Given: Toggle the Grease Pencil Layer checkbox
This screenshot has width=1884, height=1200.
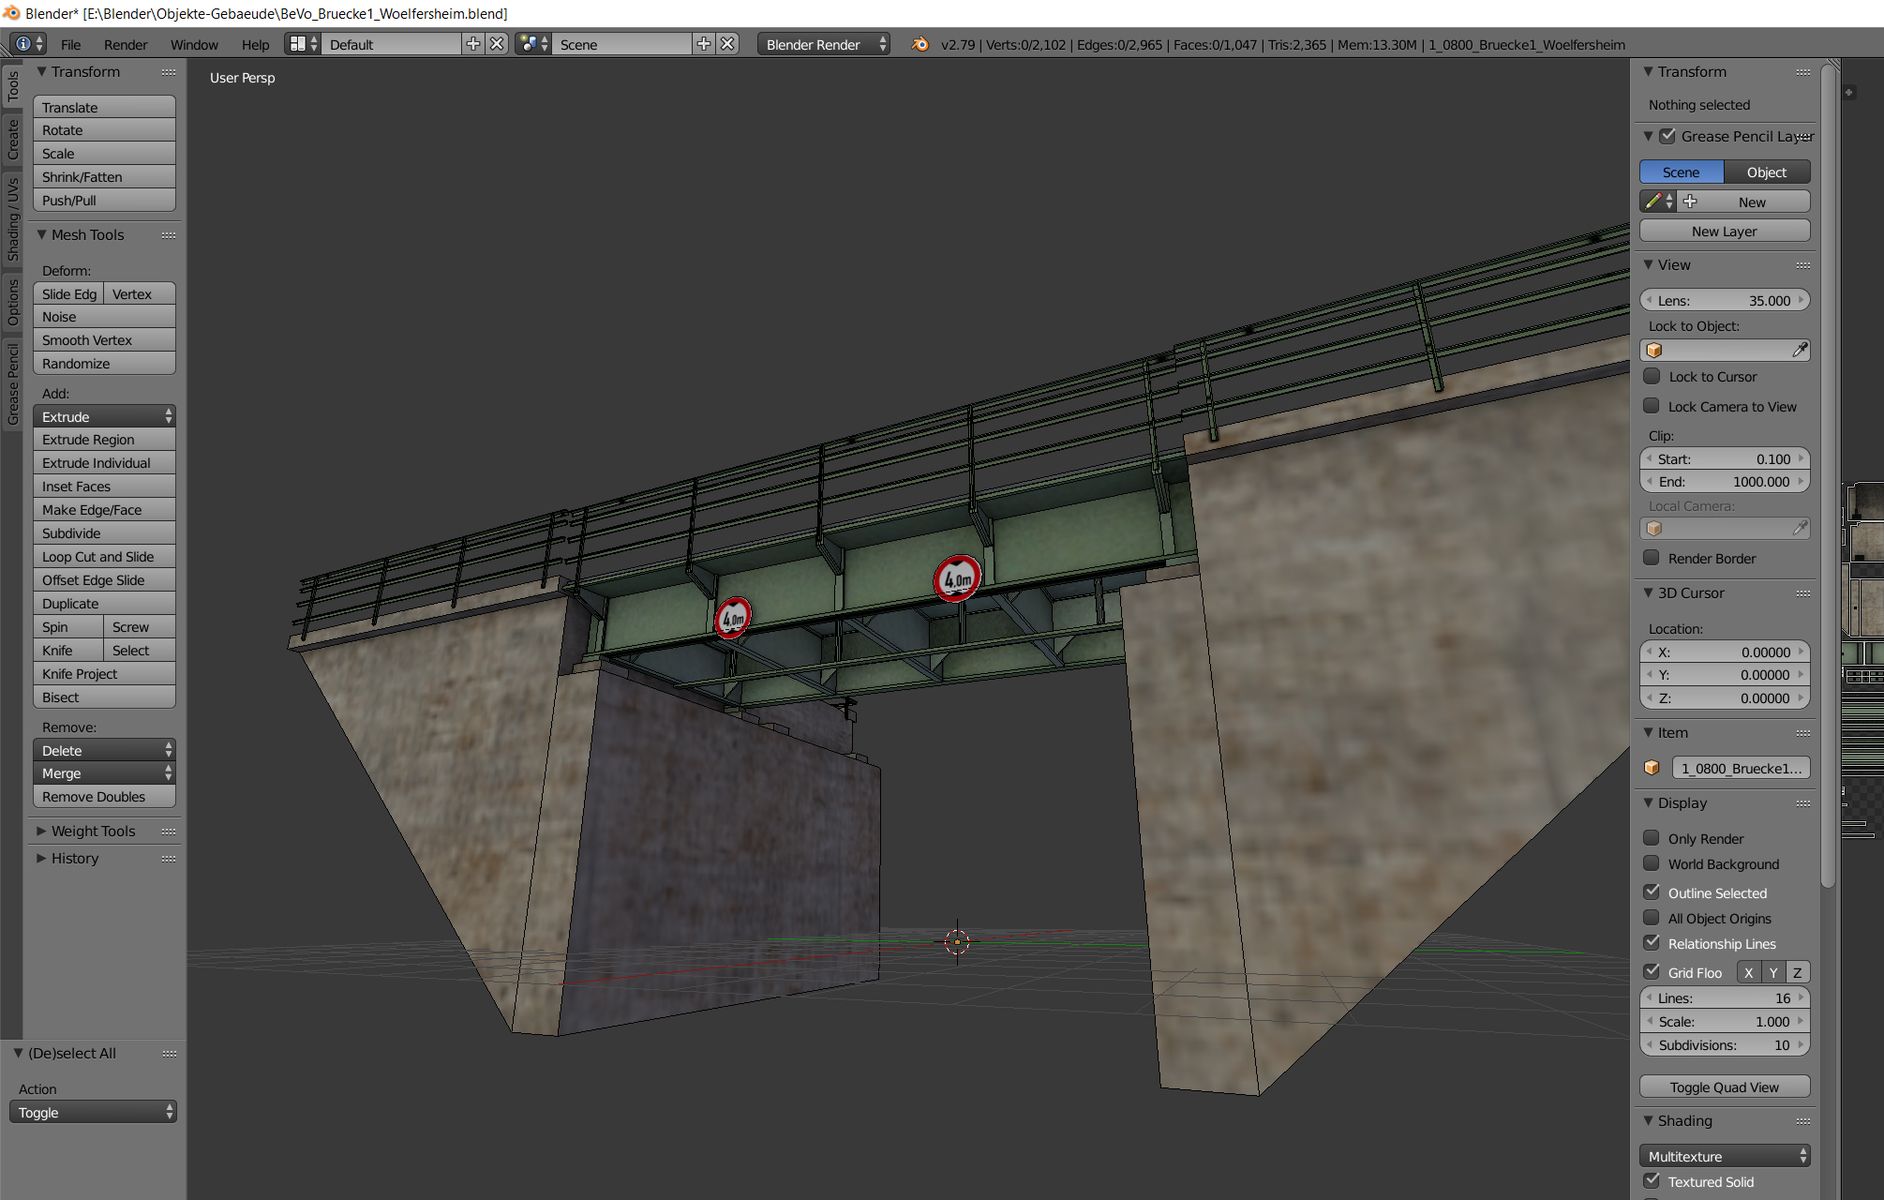Looking at the screenshot, I should coord(1667,136).
